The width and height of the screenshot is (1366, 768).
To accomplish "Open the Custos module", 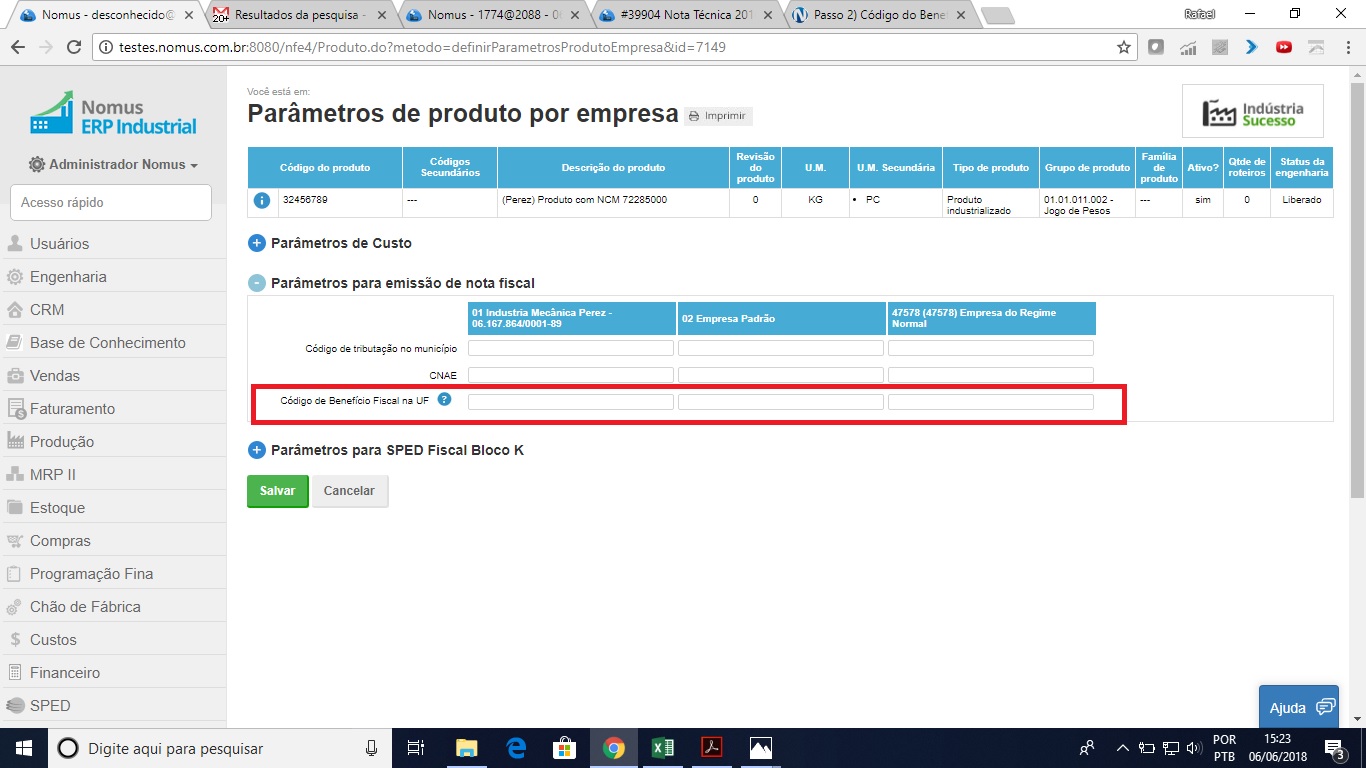I will (113, 640).
